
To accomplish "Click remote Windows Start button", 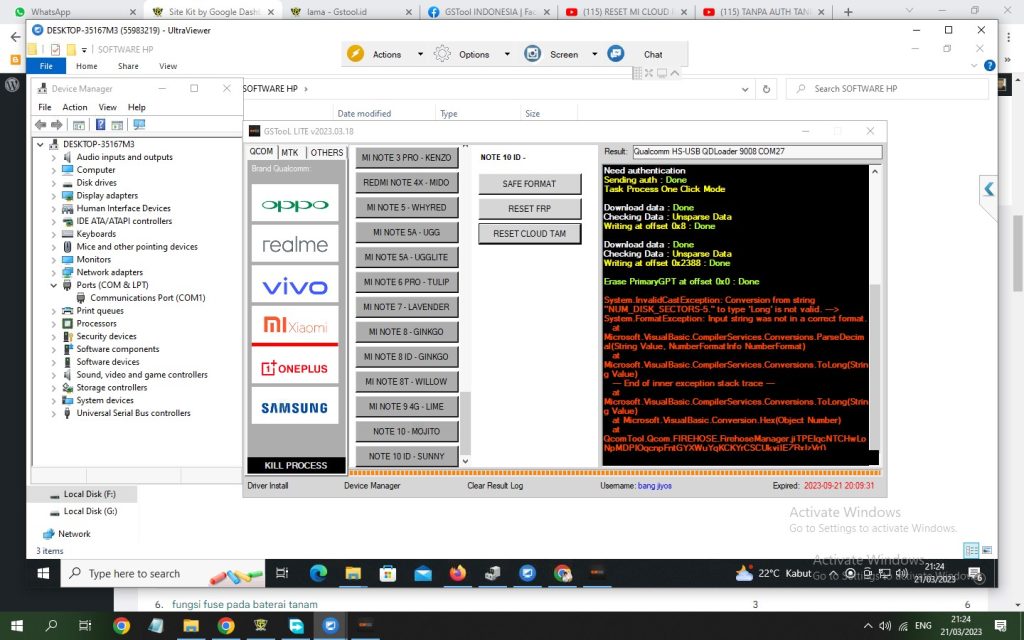I will click(x=43, y=573).
